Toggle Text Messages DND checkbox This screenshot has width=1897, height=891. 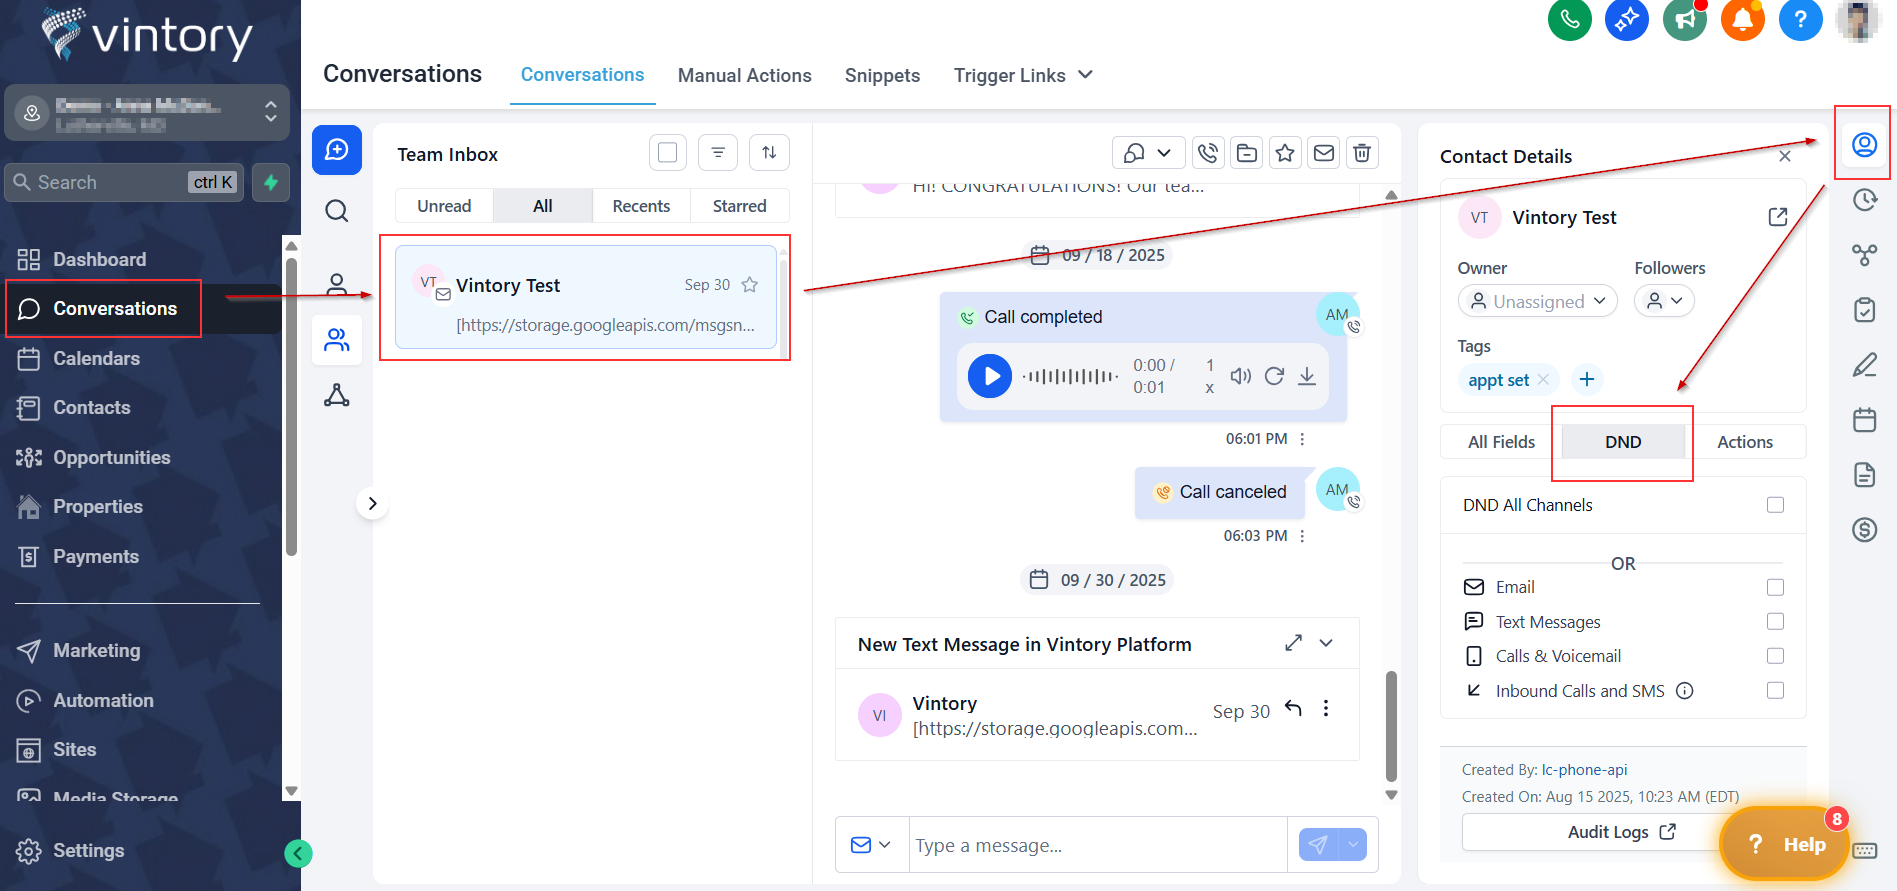(1775, 622)
